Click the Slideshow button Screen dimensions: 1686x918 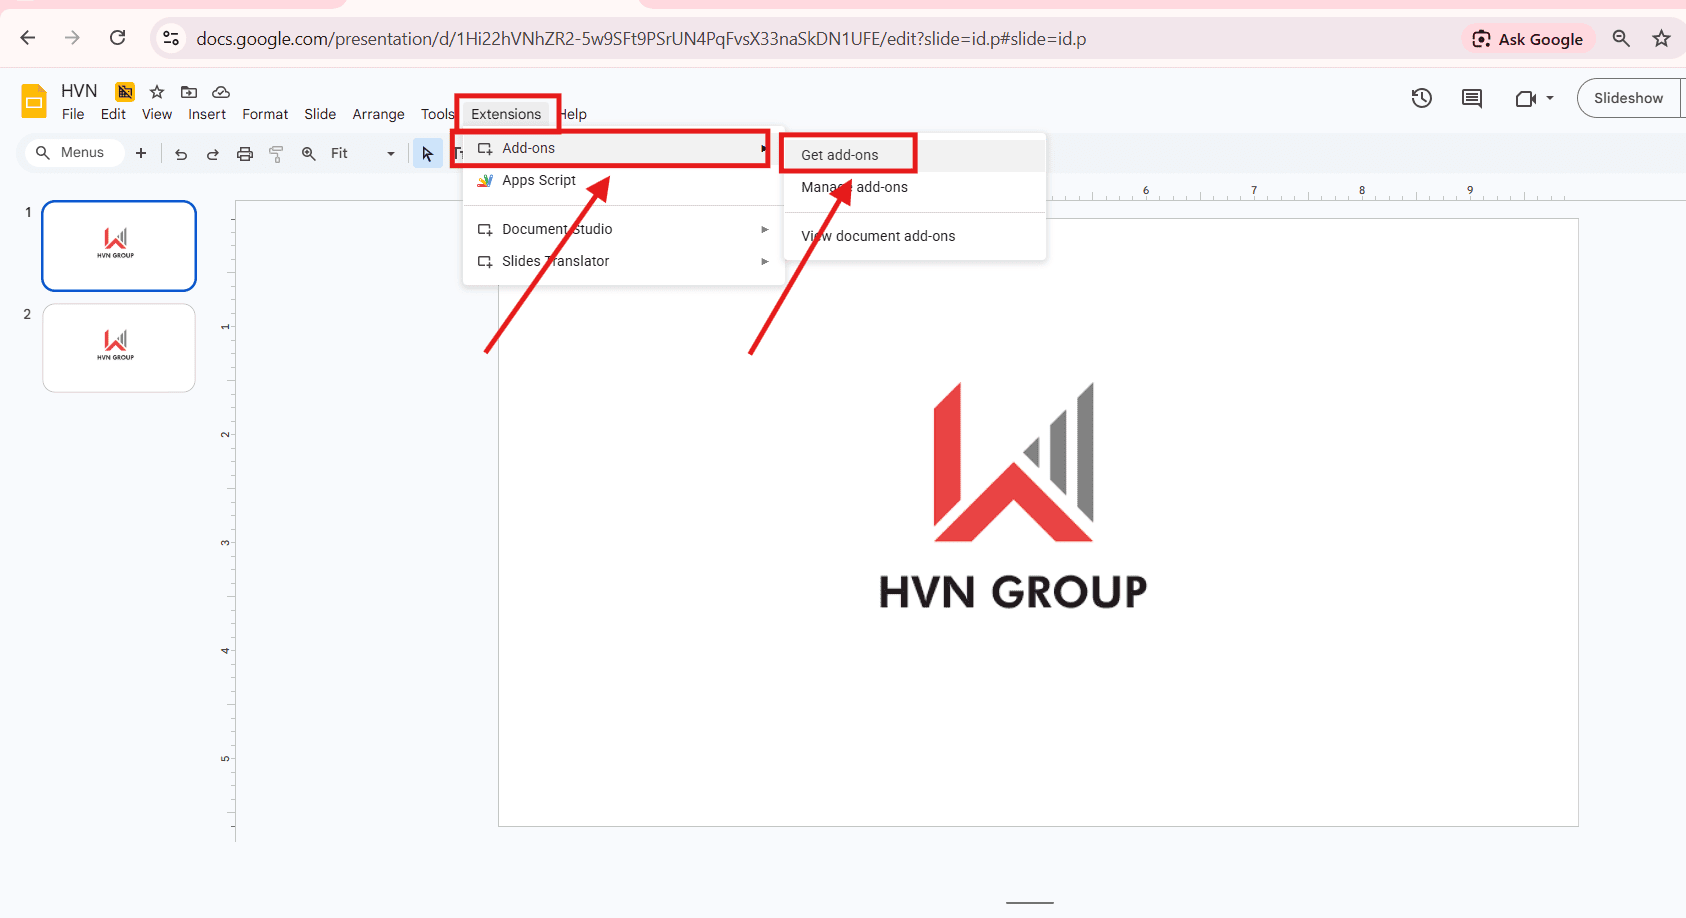pos(1628,97)
